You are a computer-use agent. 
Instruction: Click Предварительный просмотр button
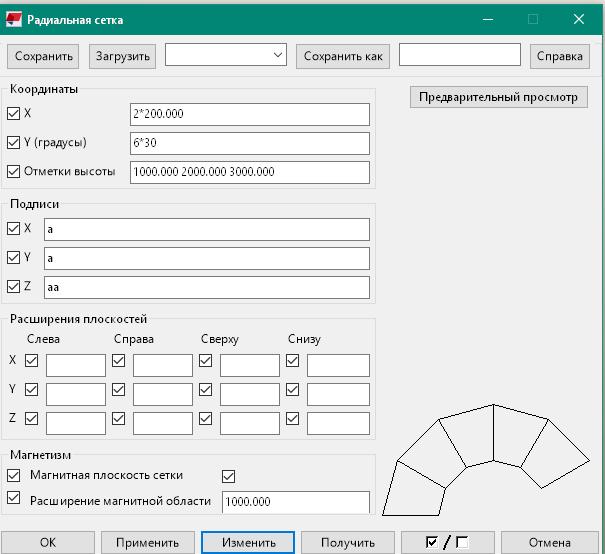click(x=498, y=97)
